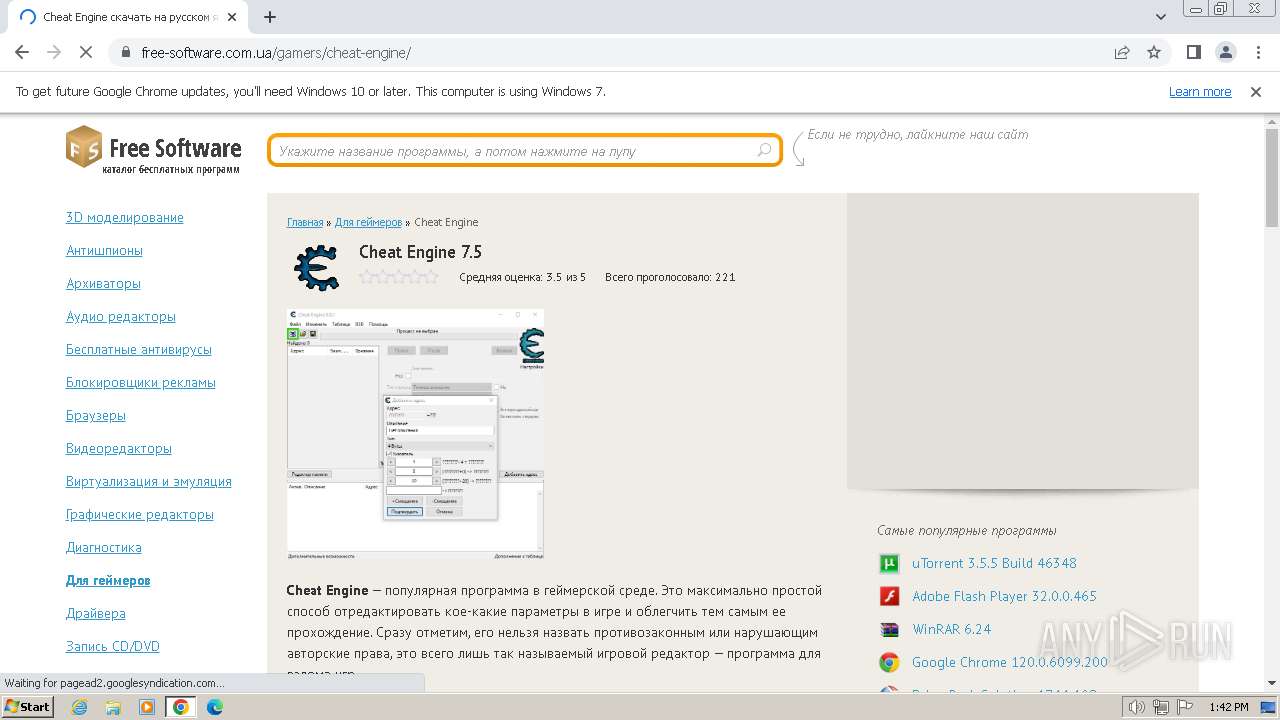The height and width of the screenshot is (720, 1280).
Task: Open Драйвера category
Action: coord(96,613)
